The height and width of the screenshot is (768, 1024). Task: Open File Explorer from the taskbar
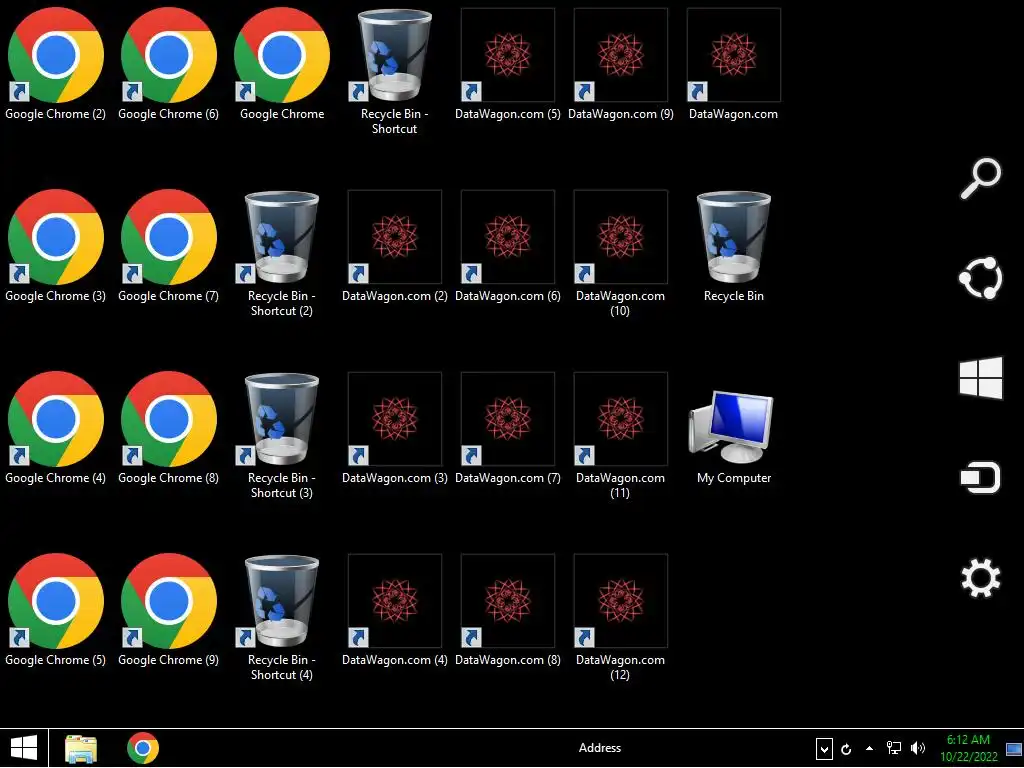pyautogui.click(x=81, y=748)
